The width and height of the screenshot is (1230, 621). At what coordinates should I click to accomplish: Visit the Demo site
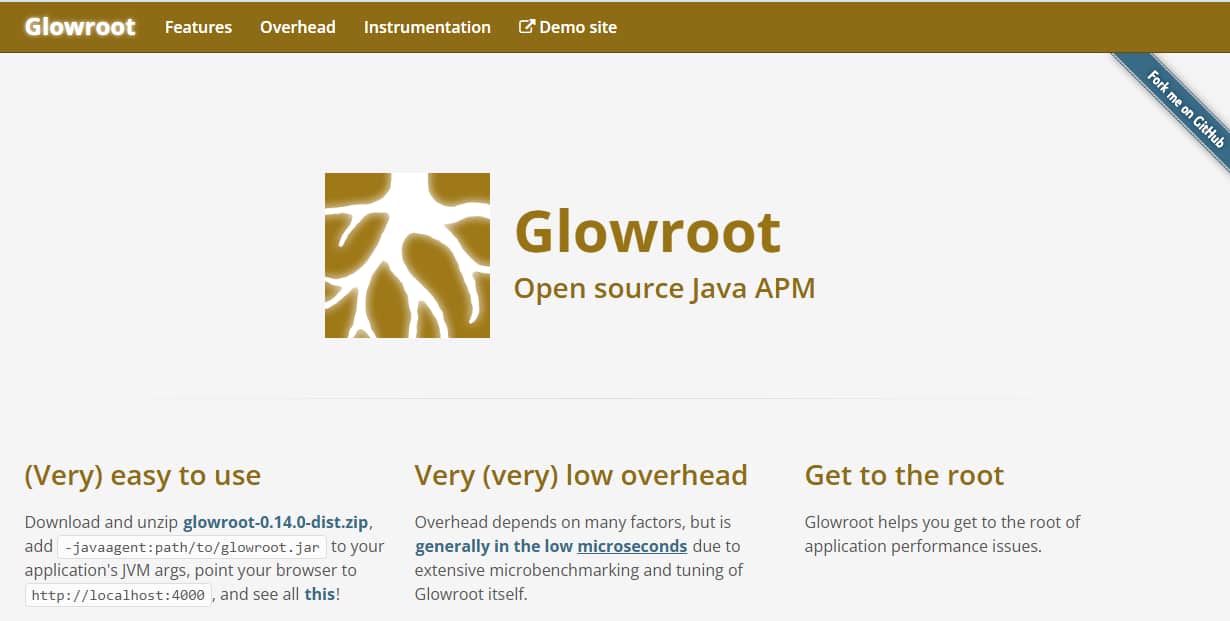578,27
